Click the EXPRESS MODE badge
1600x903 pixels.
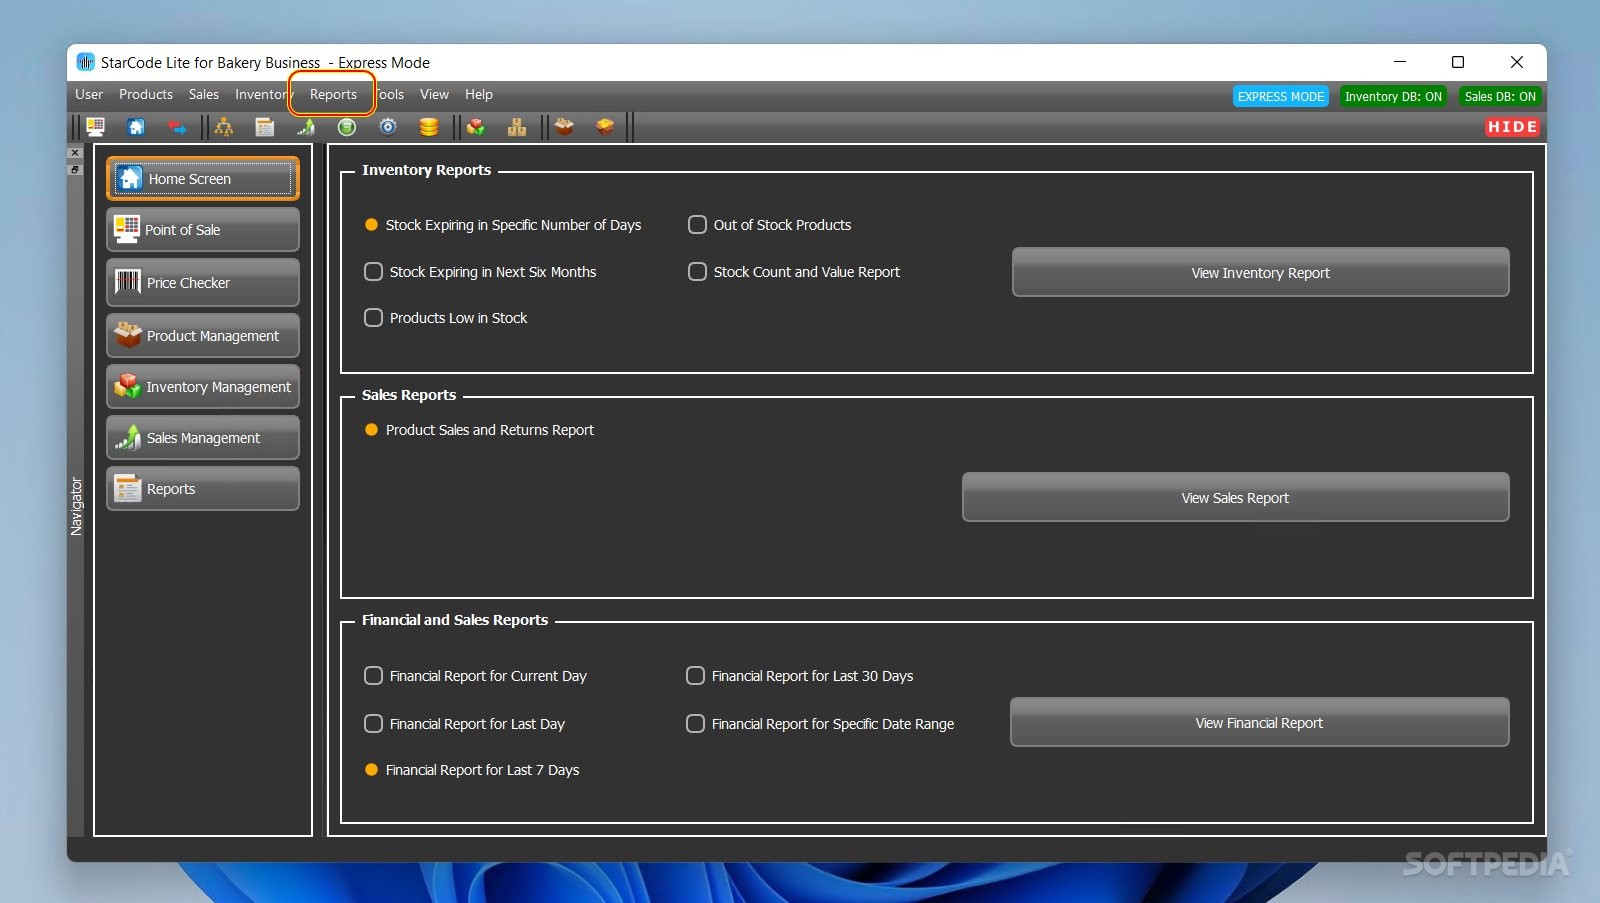(1281, 96)
